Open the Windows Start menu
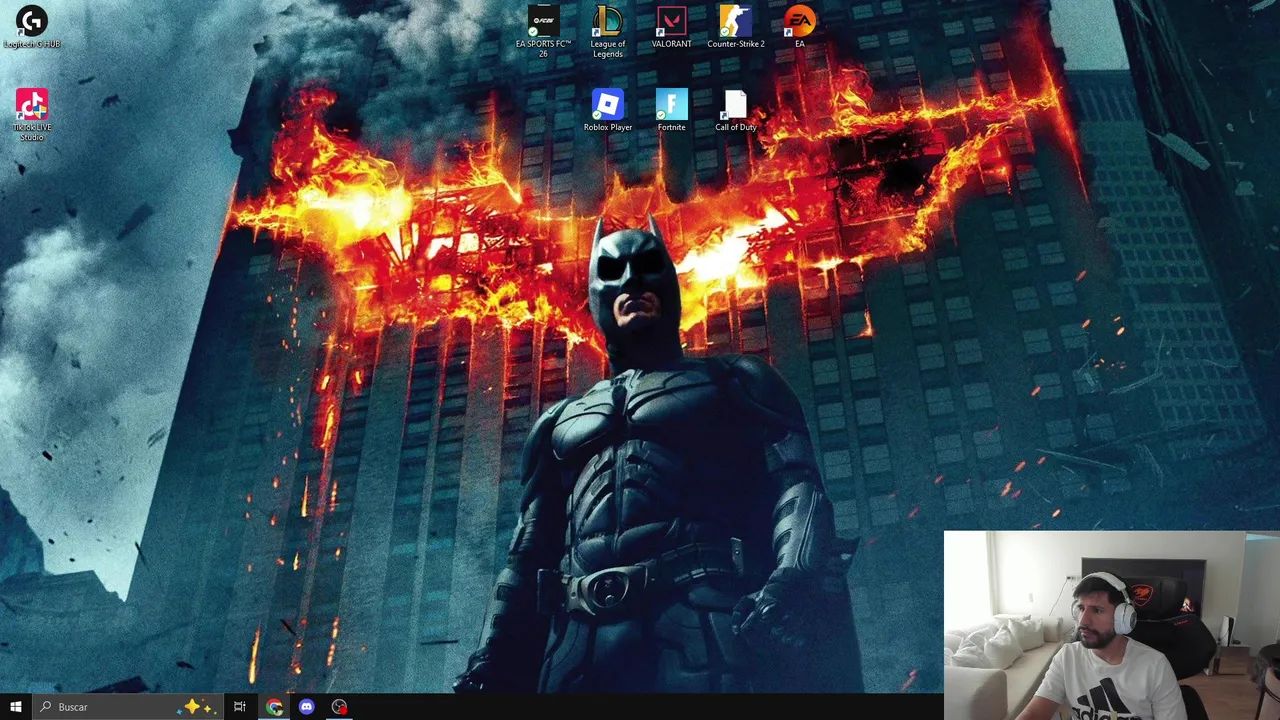Image resolution: width=1280 pixels, height=720 pixels. [x=15, y=707]
